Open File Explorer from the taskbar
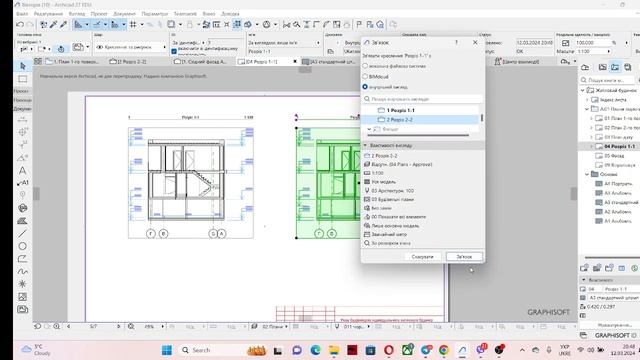Viewport: 640px width, 360px height. coord(334,350)
